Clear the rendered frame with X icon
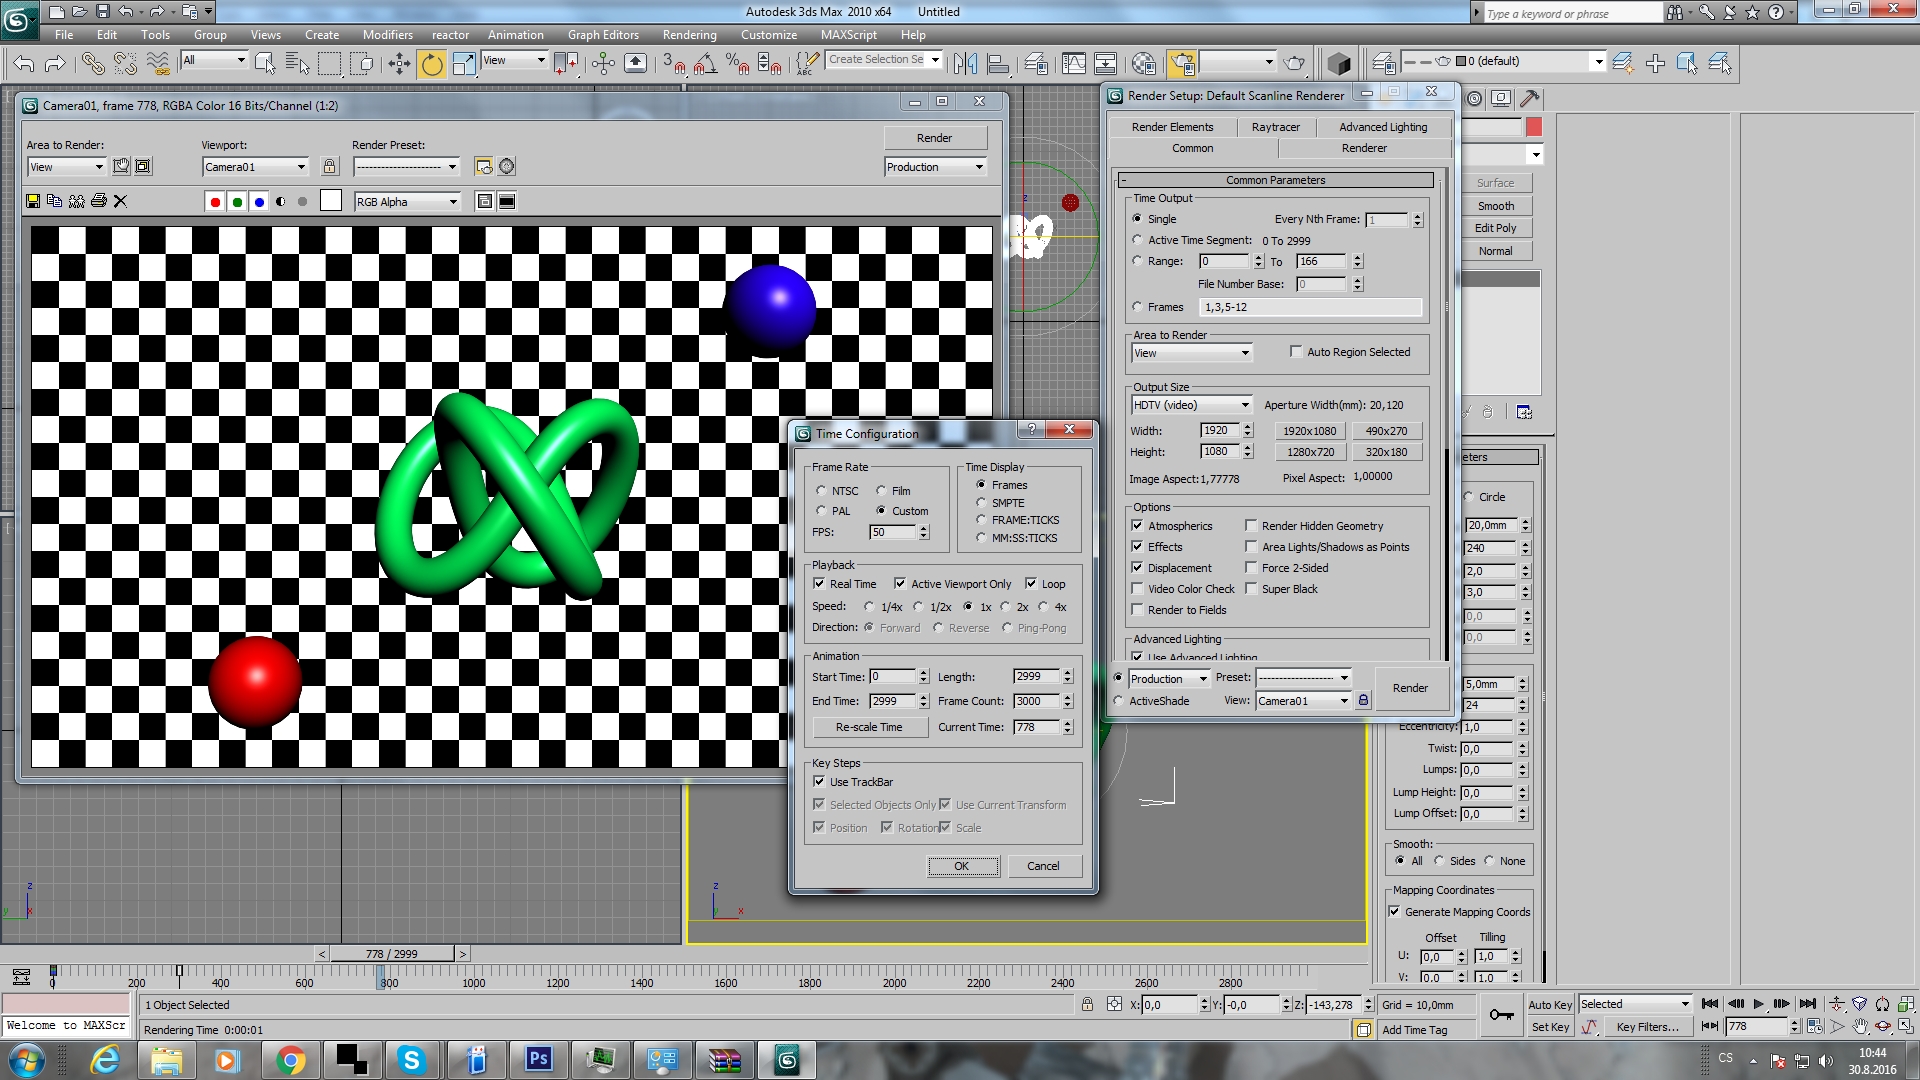The image size is (1920, 1080). 121,201
